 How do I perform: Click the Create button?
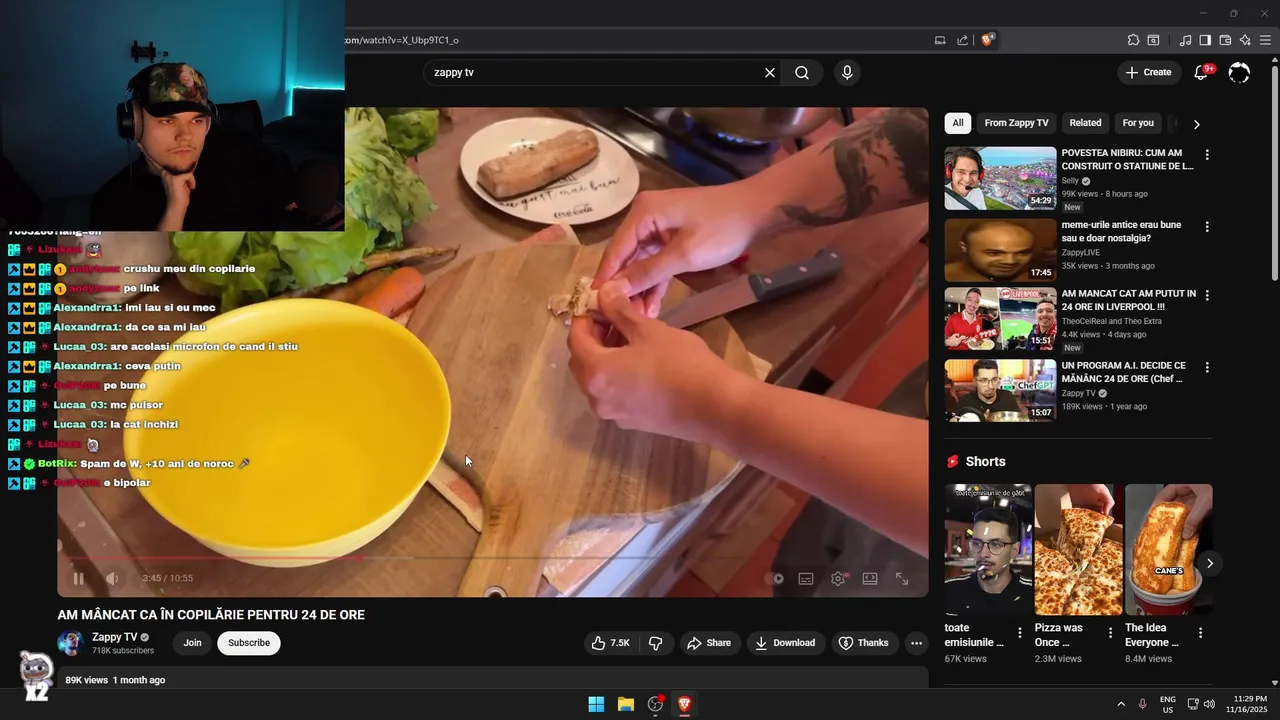[x=1148, y=72]
